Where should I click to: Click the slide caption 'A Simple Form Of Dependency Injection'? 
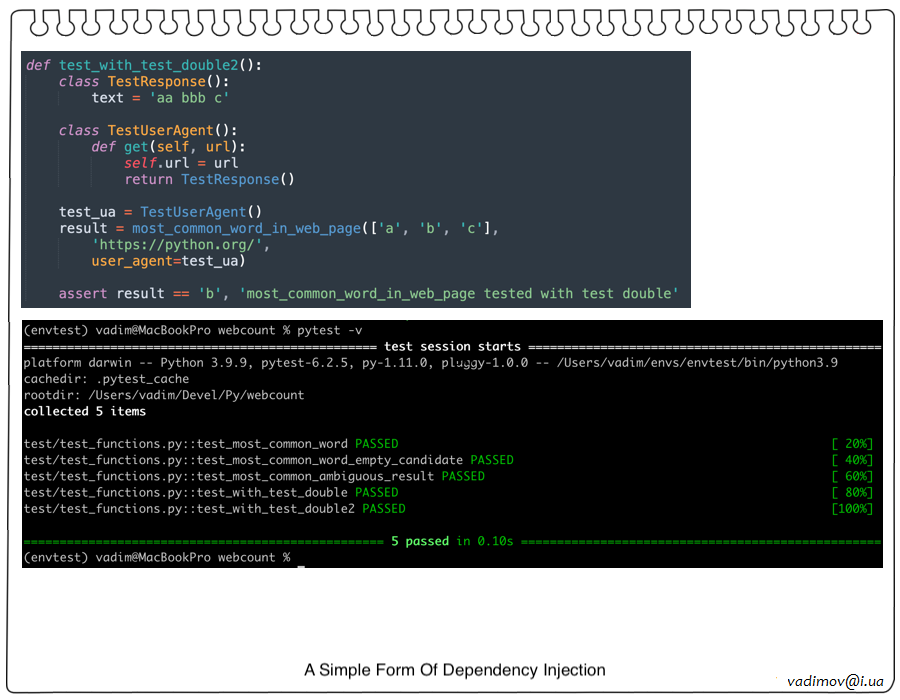[455, 670]
